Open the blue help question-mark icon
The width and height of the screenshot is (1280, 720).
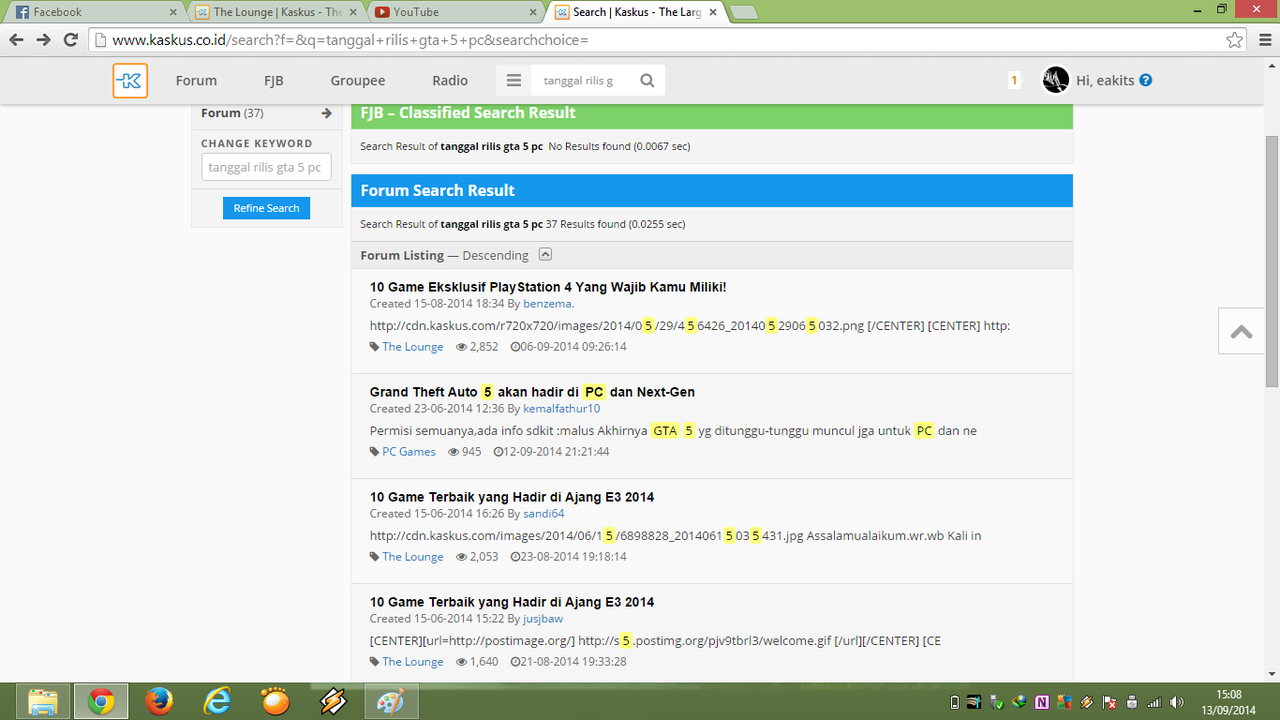[x=1146, y=80]
